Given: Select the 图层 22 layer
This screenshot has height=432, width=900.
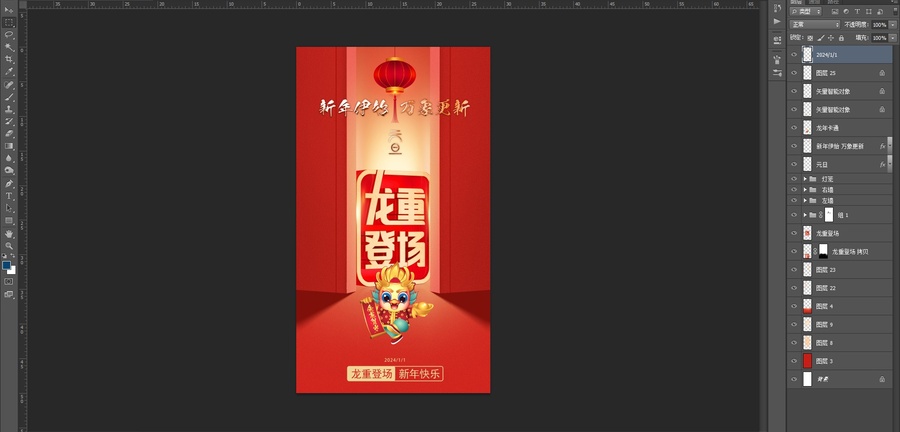Looking at the screenshot, I should click(840, 288).
